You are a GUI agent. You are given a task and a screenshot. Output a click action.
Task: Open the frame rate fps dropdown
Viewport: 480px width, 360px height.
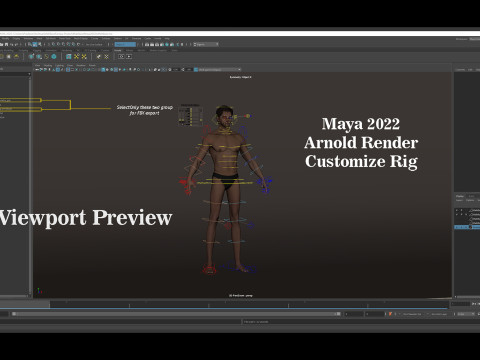click(x=466, y=314)
